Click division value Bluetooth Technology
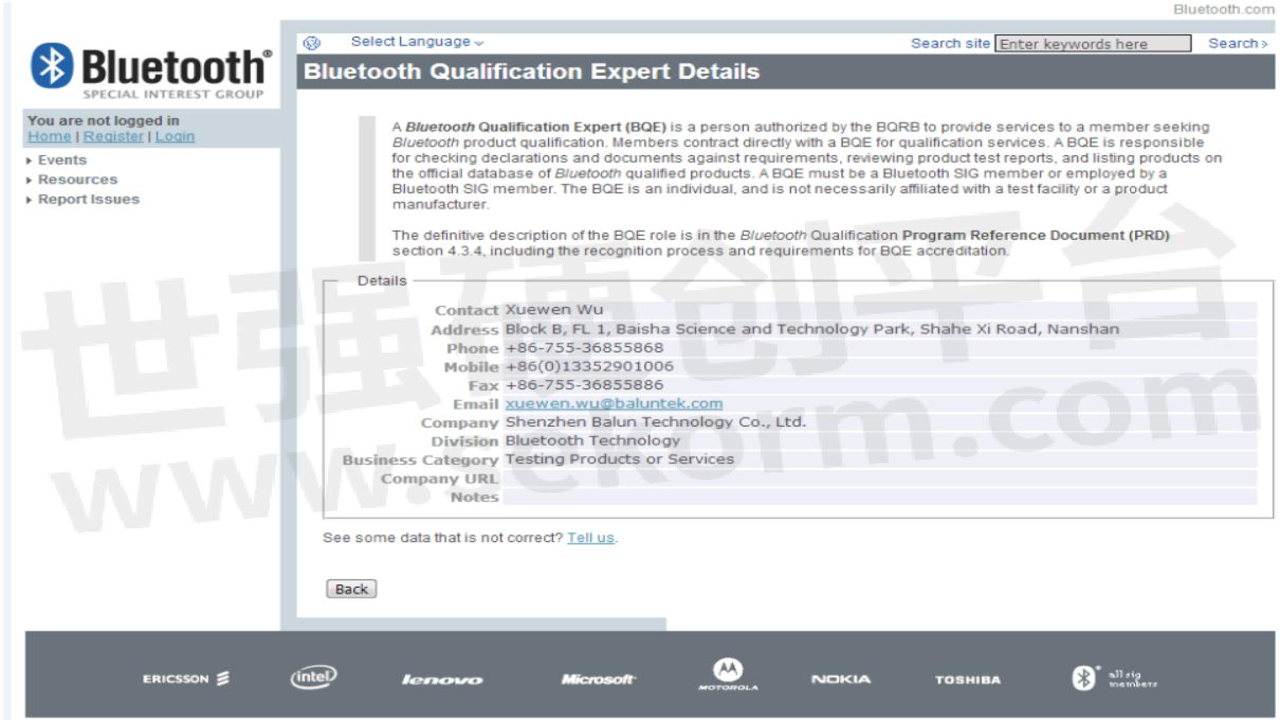Viewport: 1280px width, 720px height. tap(592, 440)
